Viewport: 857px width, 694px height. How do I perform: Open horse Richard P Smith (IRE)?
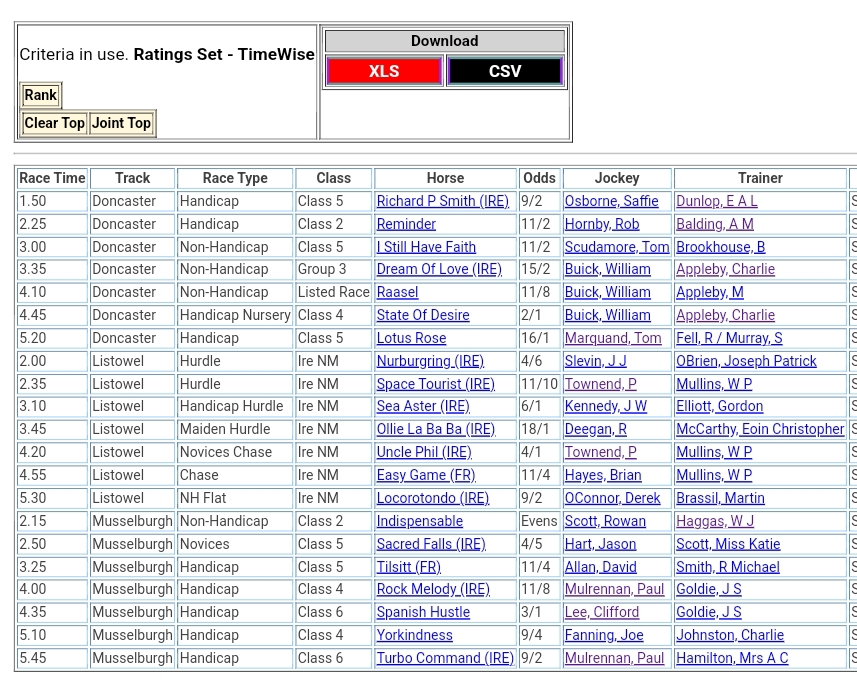pos(442,201)
